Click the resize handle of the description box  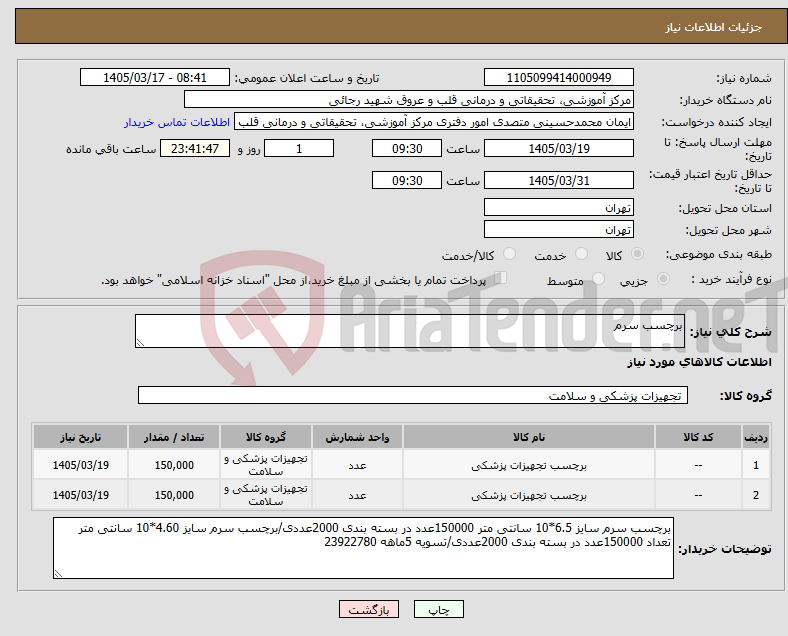click(x=140, y=342)
